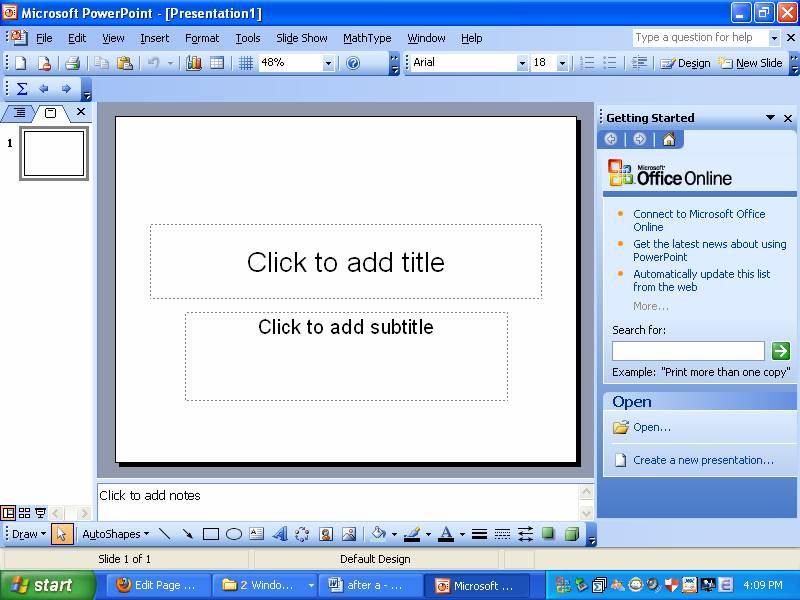Screen dimensions: 800x600
Task: Open Draw menu dropdown
Action: [x=29, y=534]
